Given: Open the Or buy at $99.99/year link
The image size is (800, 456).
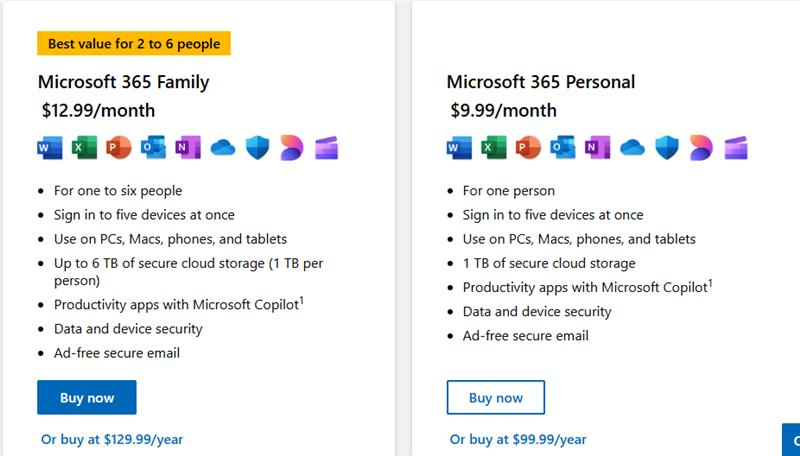Looking at the screenshot, I should (518, 439).
